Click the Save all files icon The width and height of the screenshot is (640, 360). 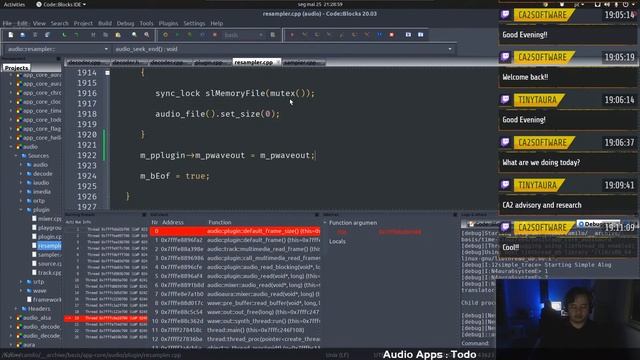[47, 35]
